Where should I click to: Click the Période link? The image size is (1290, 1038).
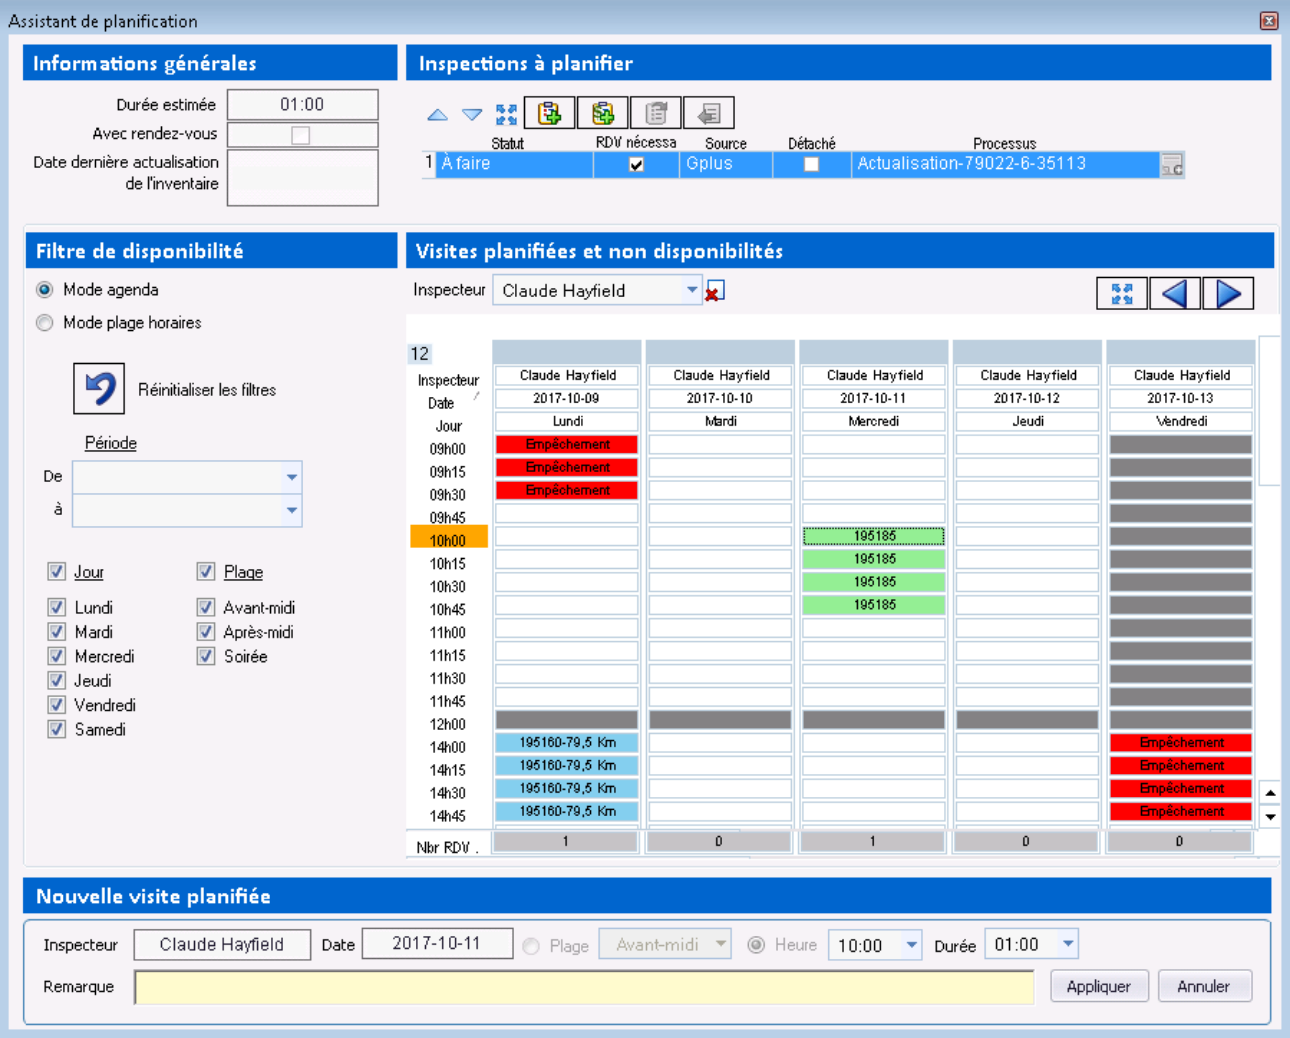(x=110, y=443)
